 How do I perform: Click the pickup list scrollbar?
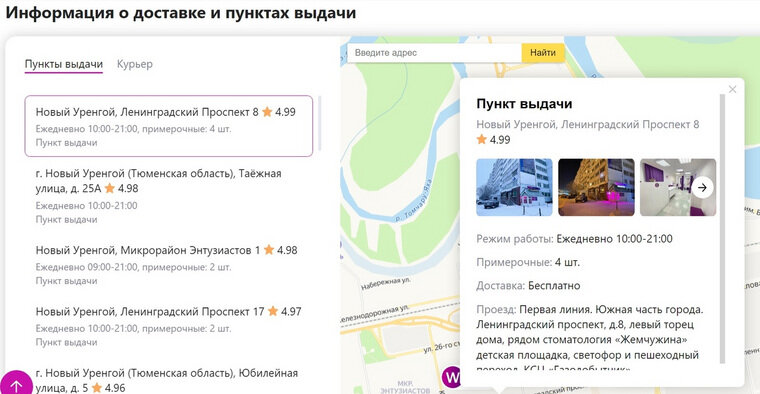(319, 124)
